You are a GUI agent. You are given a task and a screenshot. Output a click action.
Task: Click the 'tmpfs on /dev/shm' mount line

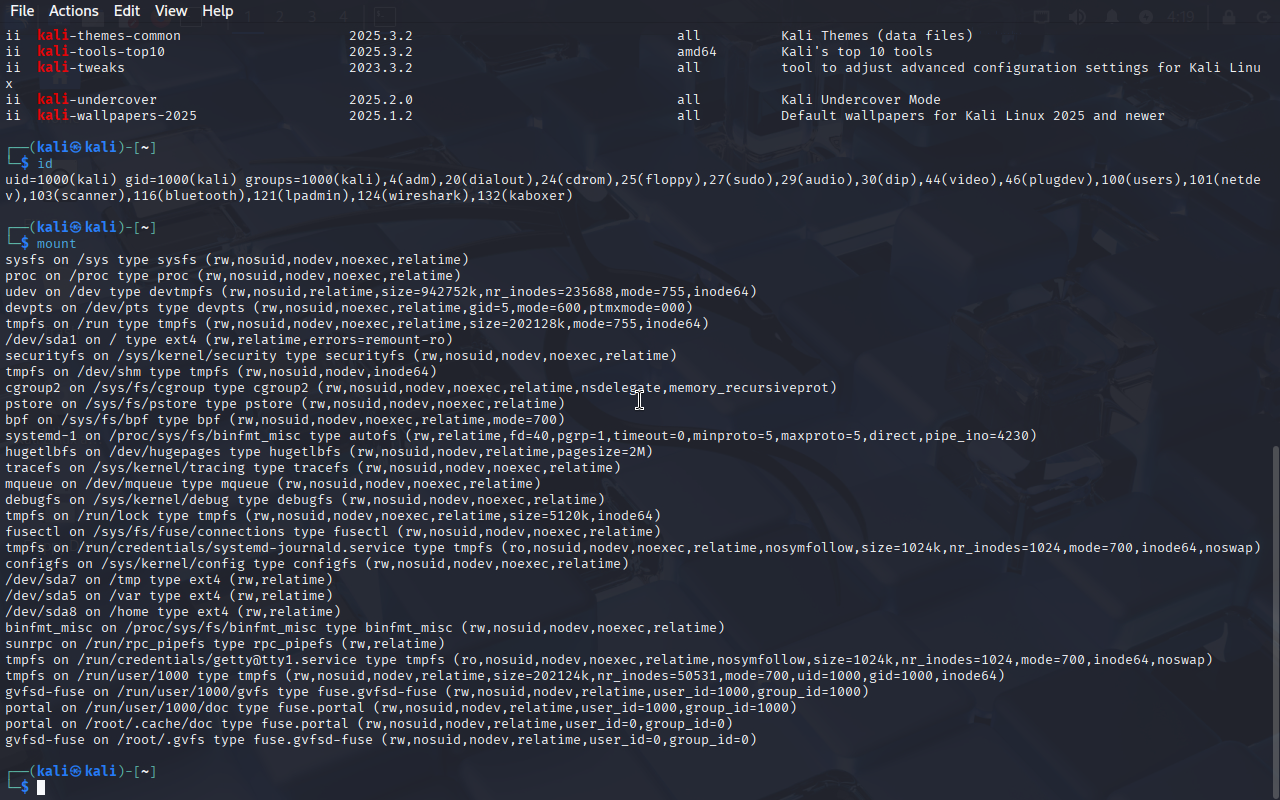coord(221,372)
